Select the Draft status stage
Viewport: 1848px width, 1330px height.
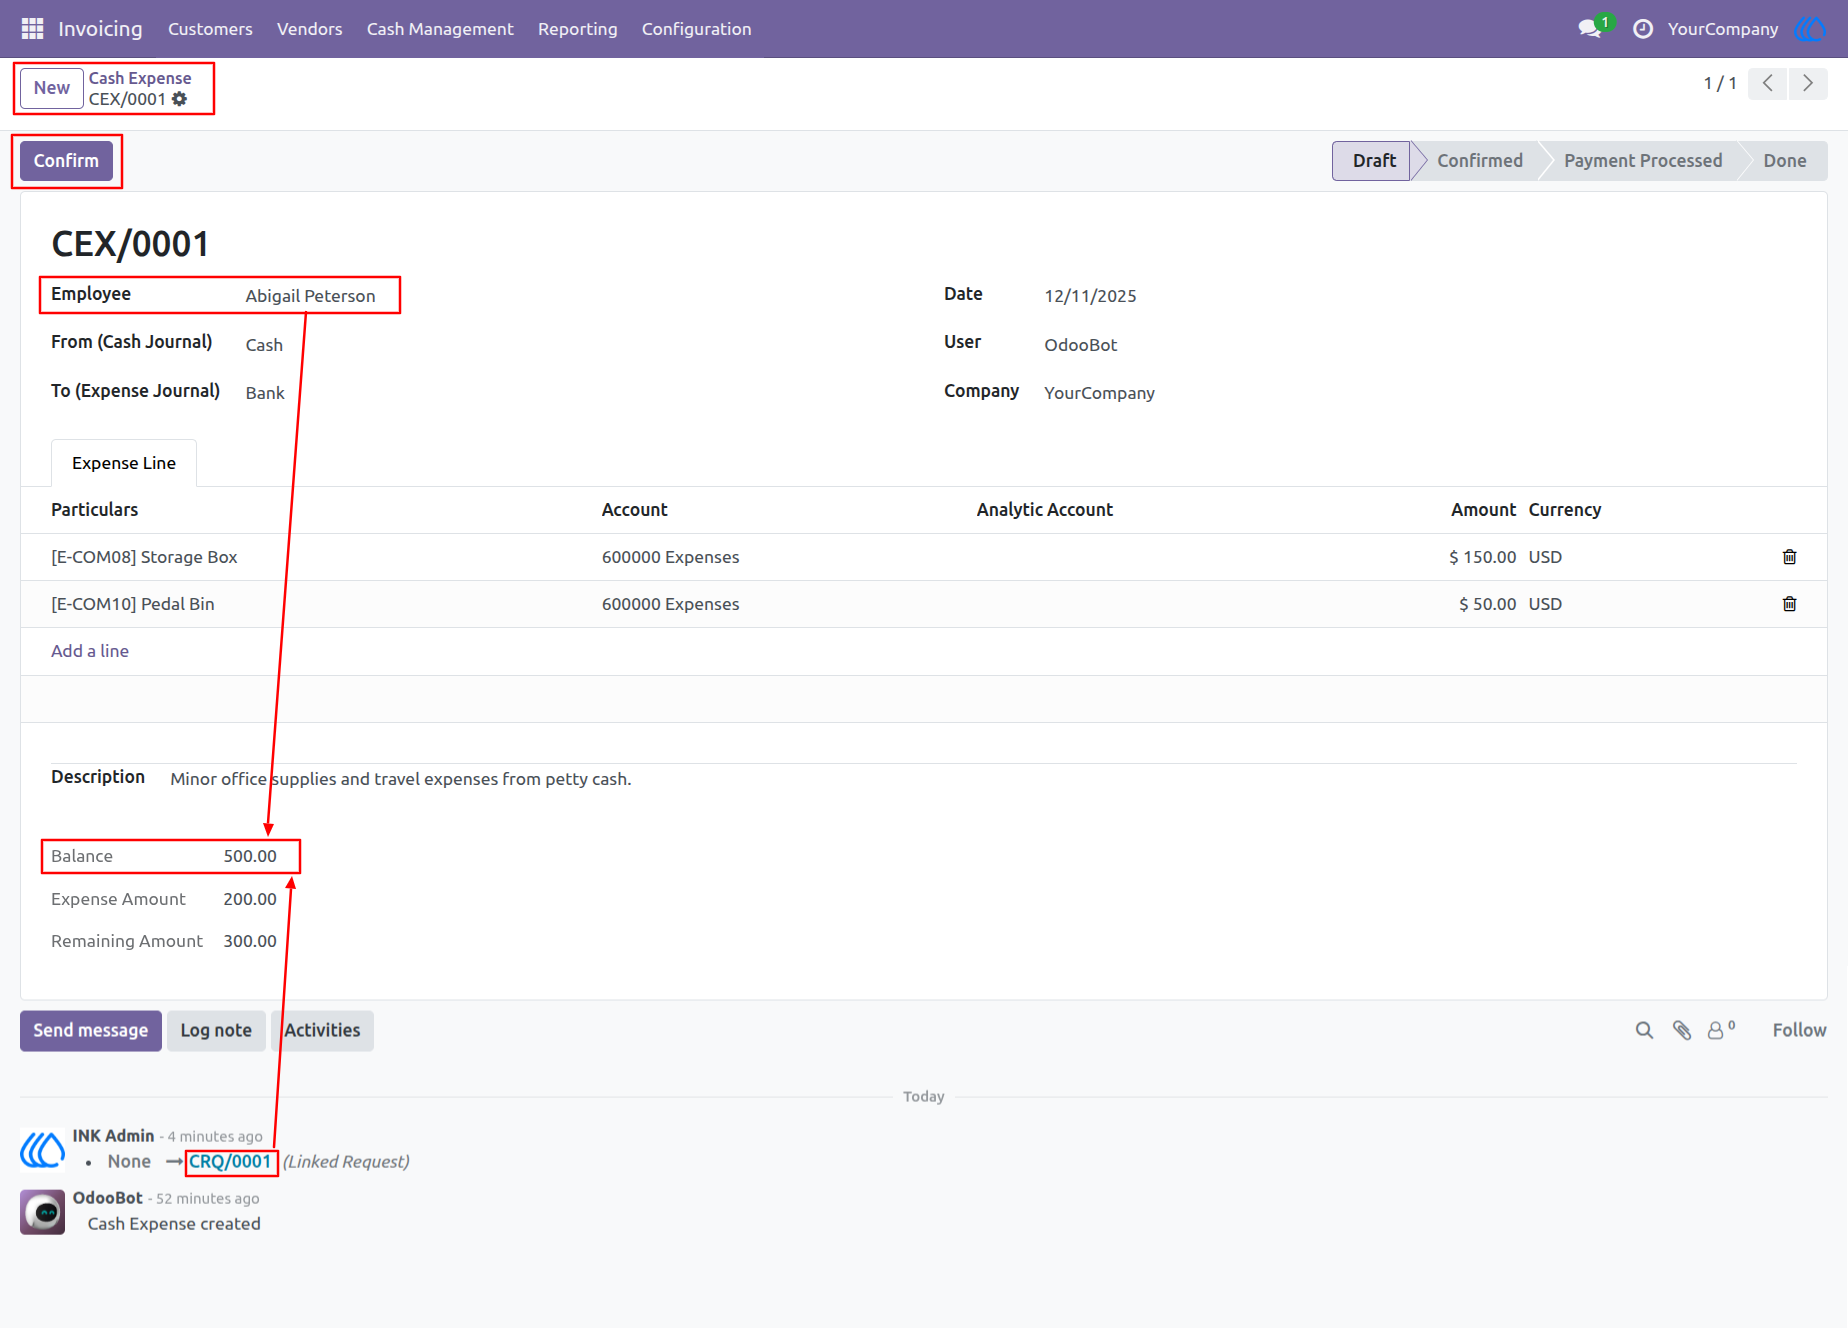1373,161
